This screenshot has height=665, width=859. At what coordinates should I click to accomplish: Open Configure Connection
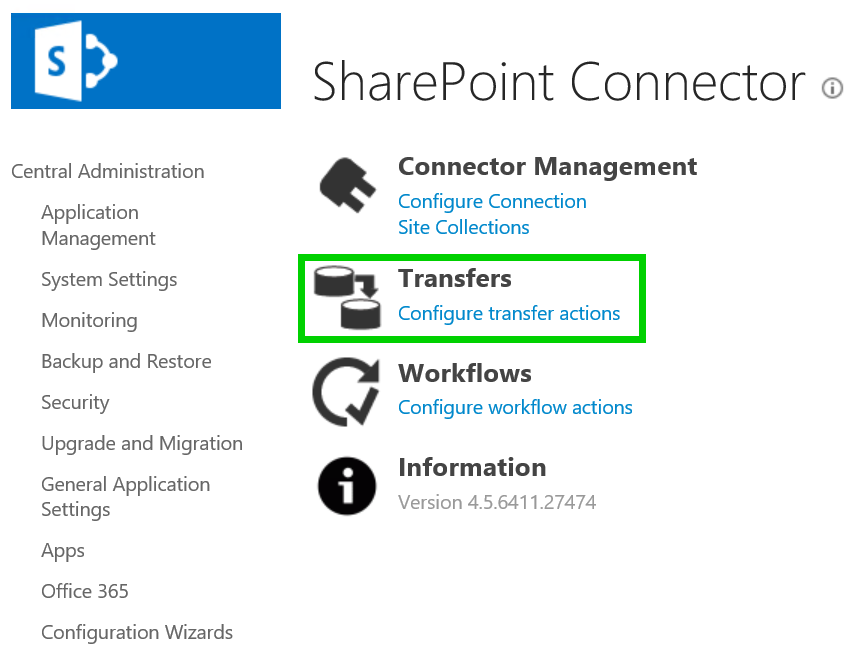click(492, 201)
